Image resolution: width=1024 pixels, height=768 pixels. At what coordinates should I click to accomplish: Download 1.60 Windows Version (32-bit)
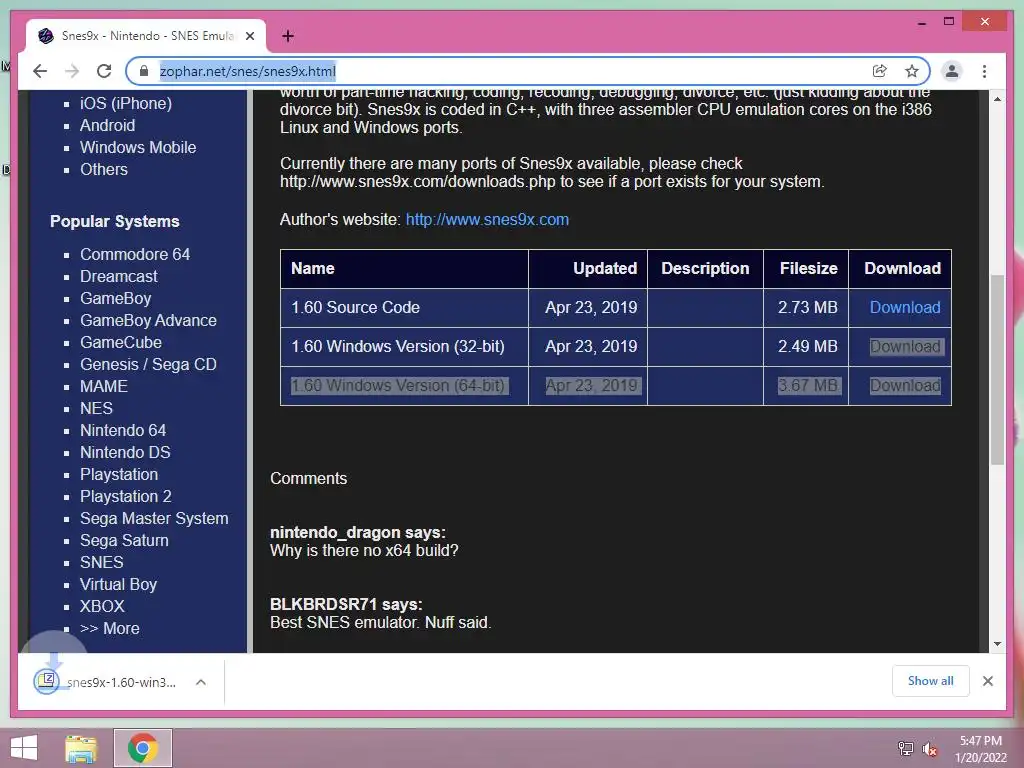pyautogui.click(x=904, y=347)
